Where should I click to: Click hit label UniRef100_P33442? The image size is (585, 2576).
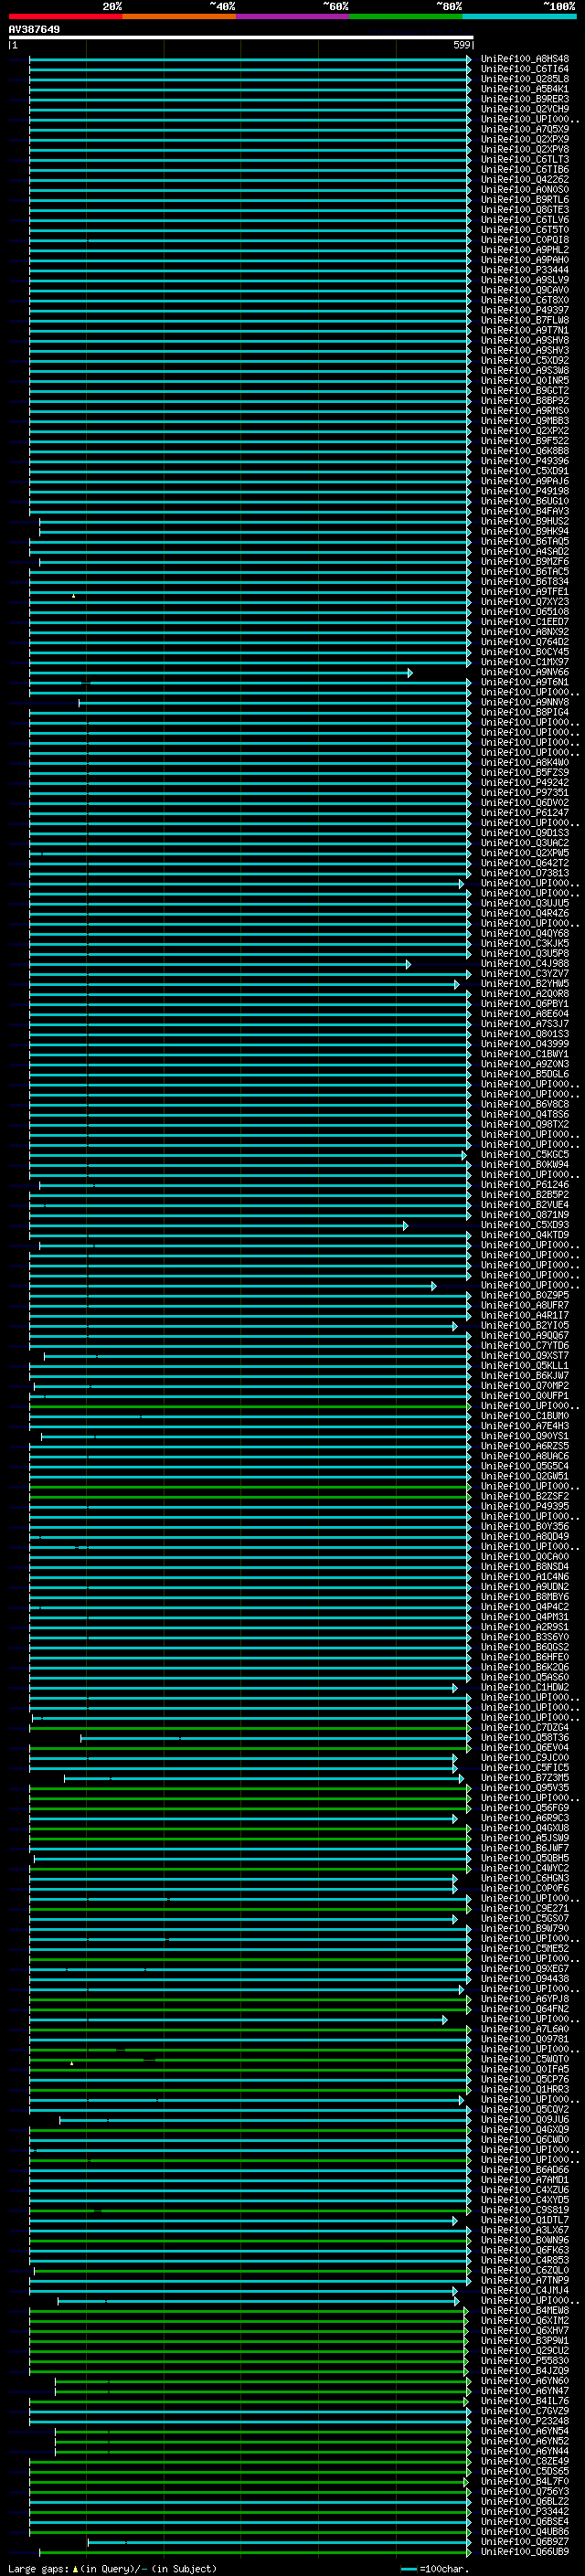524,2512
